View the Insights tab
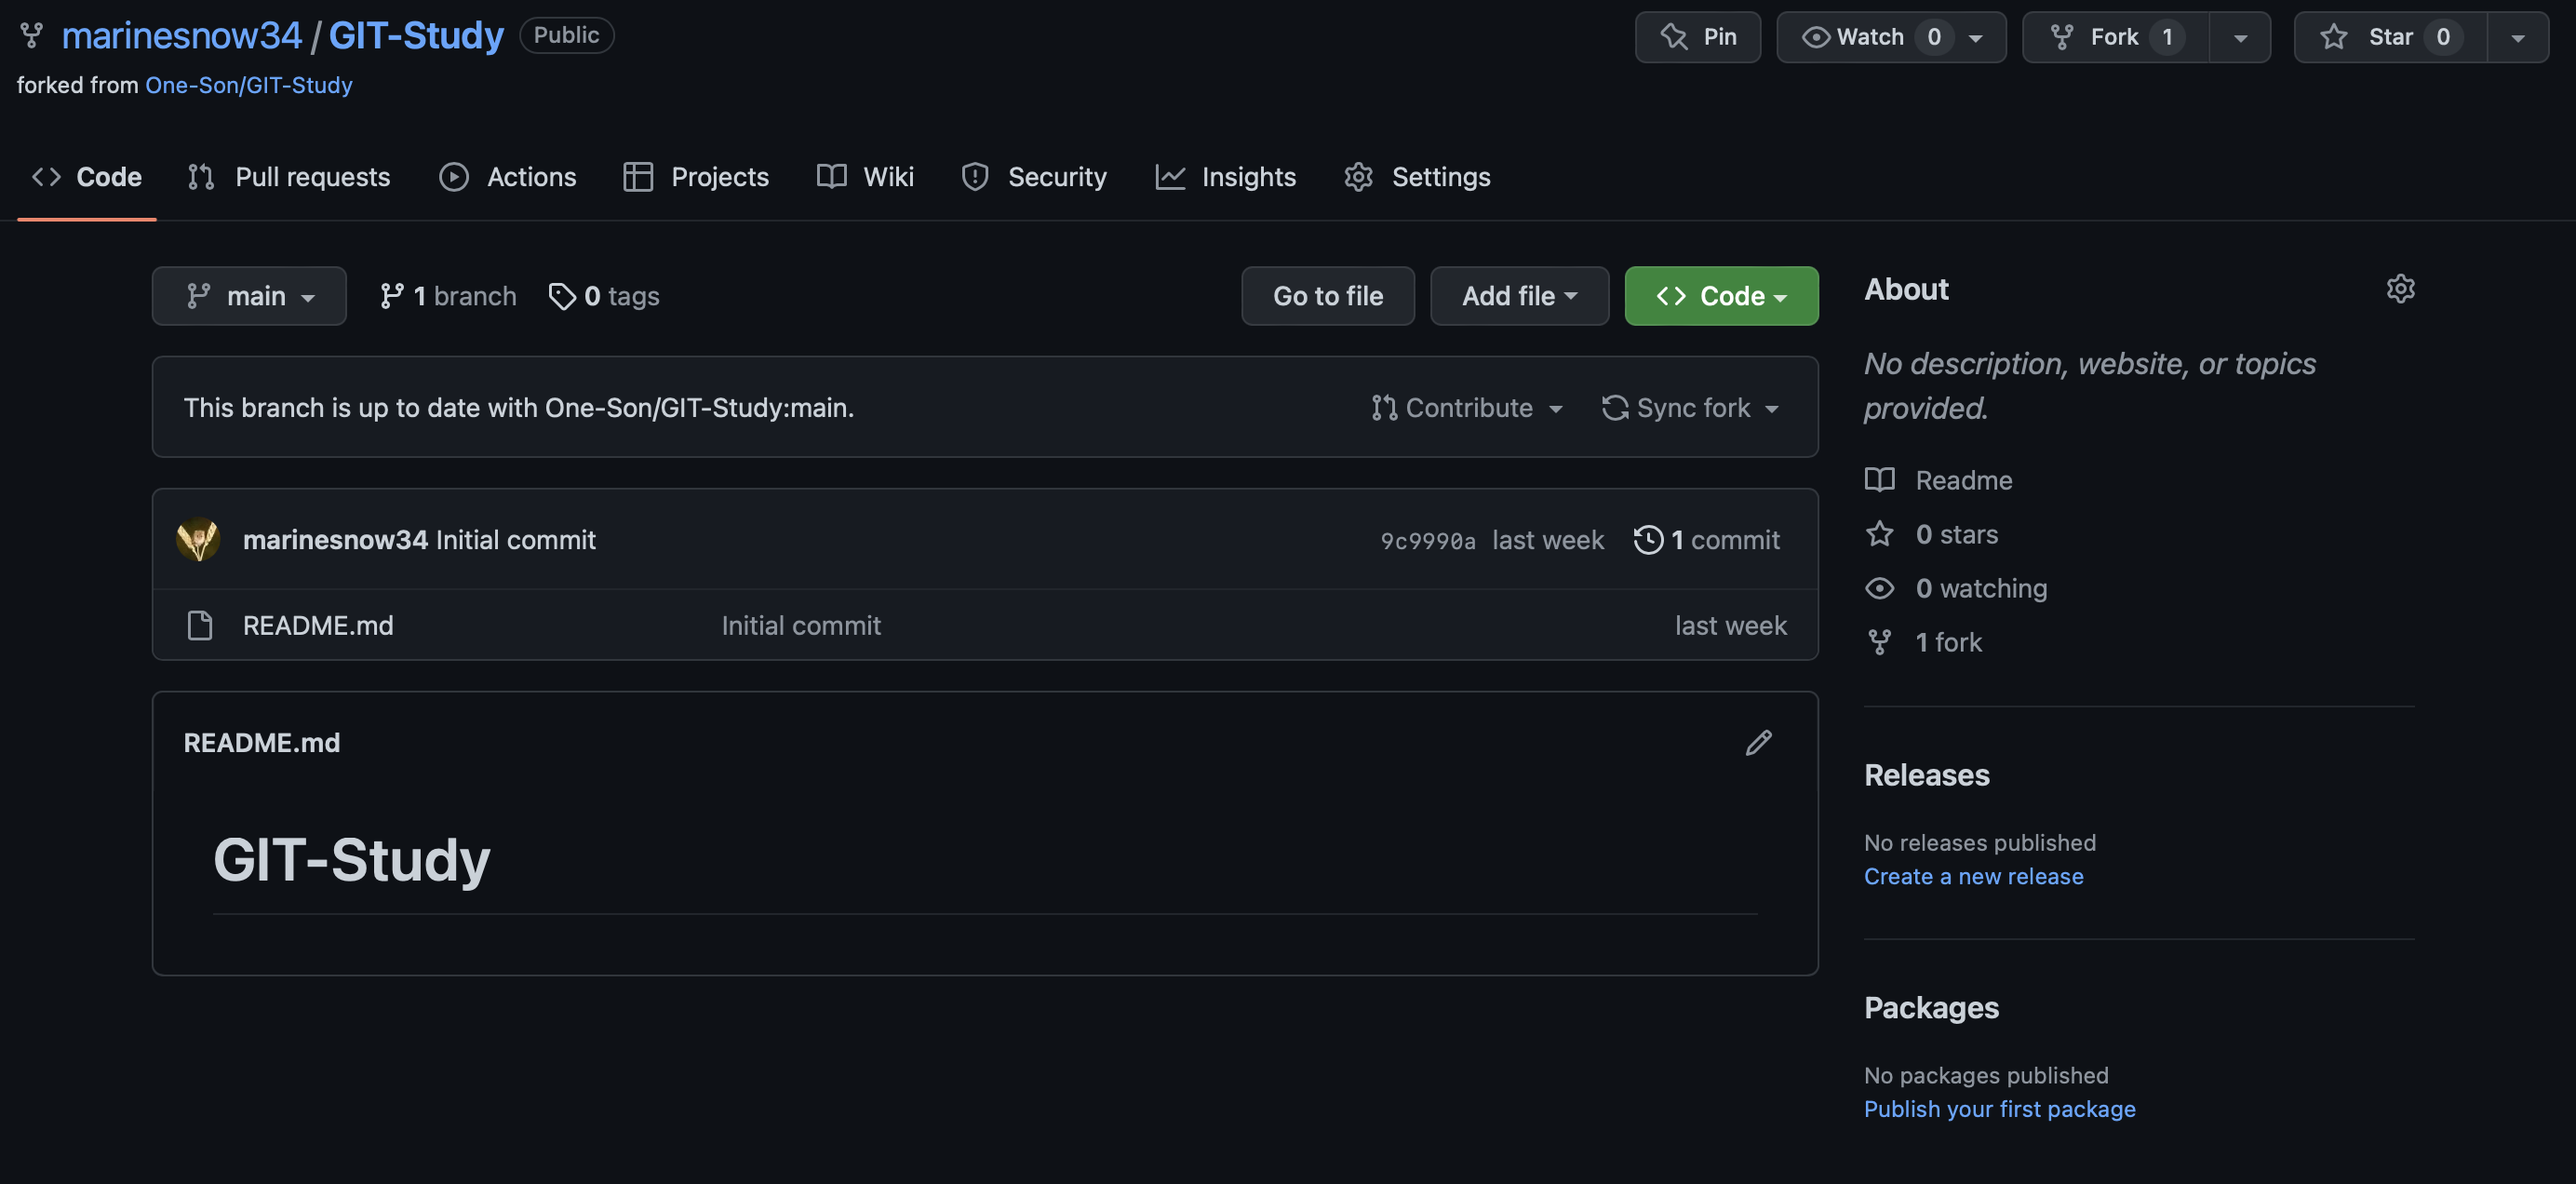2576x1184 pixels. coord(1226,177)
